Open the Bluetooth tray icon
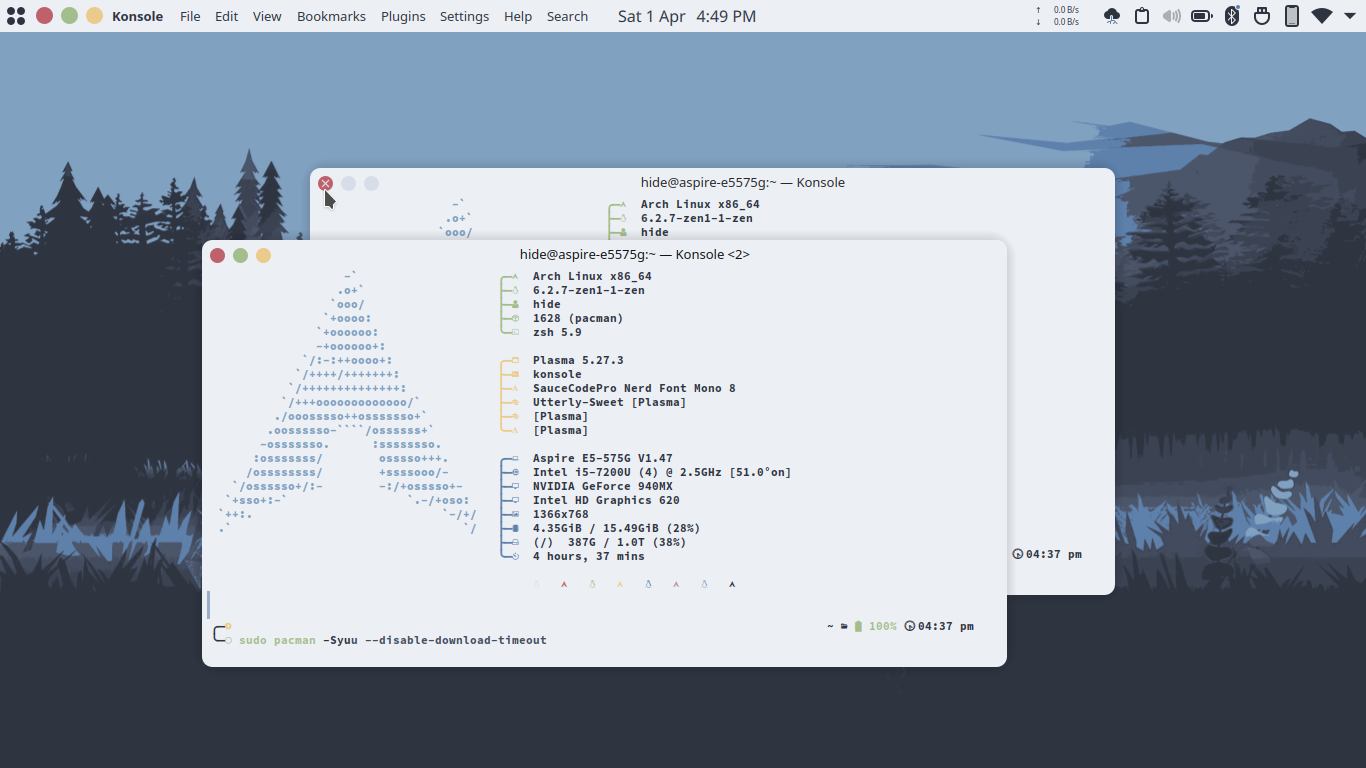 click(x=1232, y=16)
